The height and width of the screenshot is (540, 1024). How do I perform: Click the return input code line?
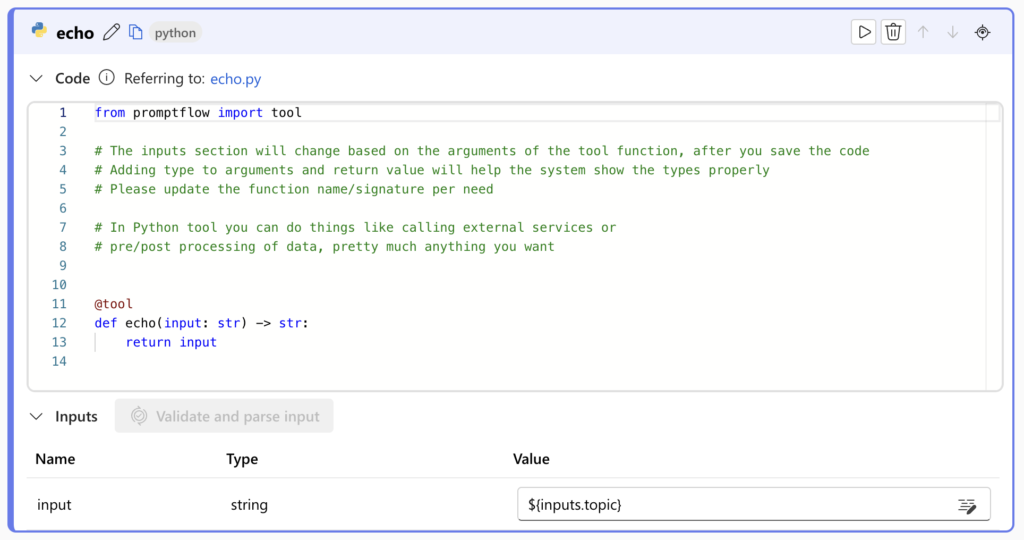[x=171, y=342]
